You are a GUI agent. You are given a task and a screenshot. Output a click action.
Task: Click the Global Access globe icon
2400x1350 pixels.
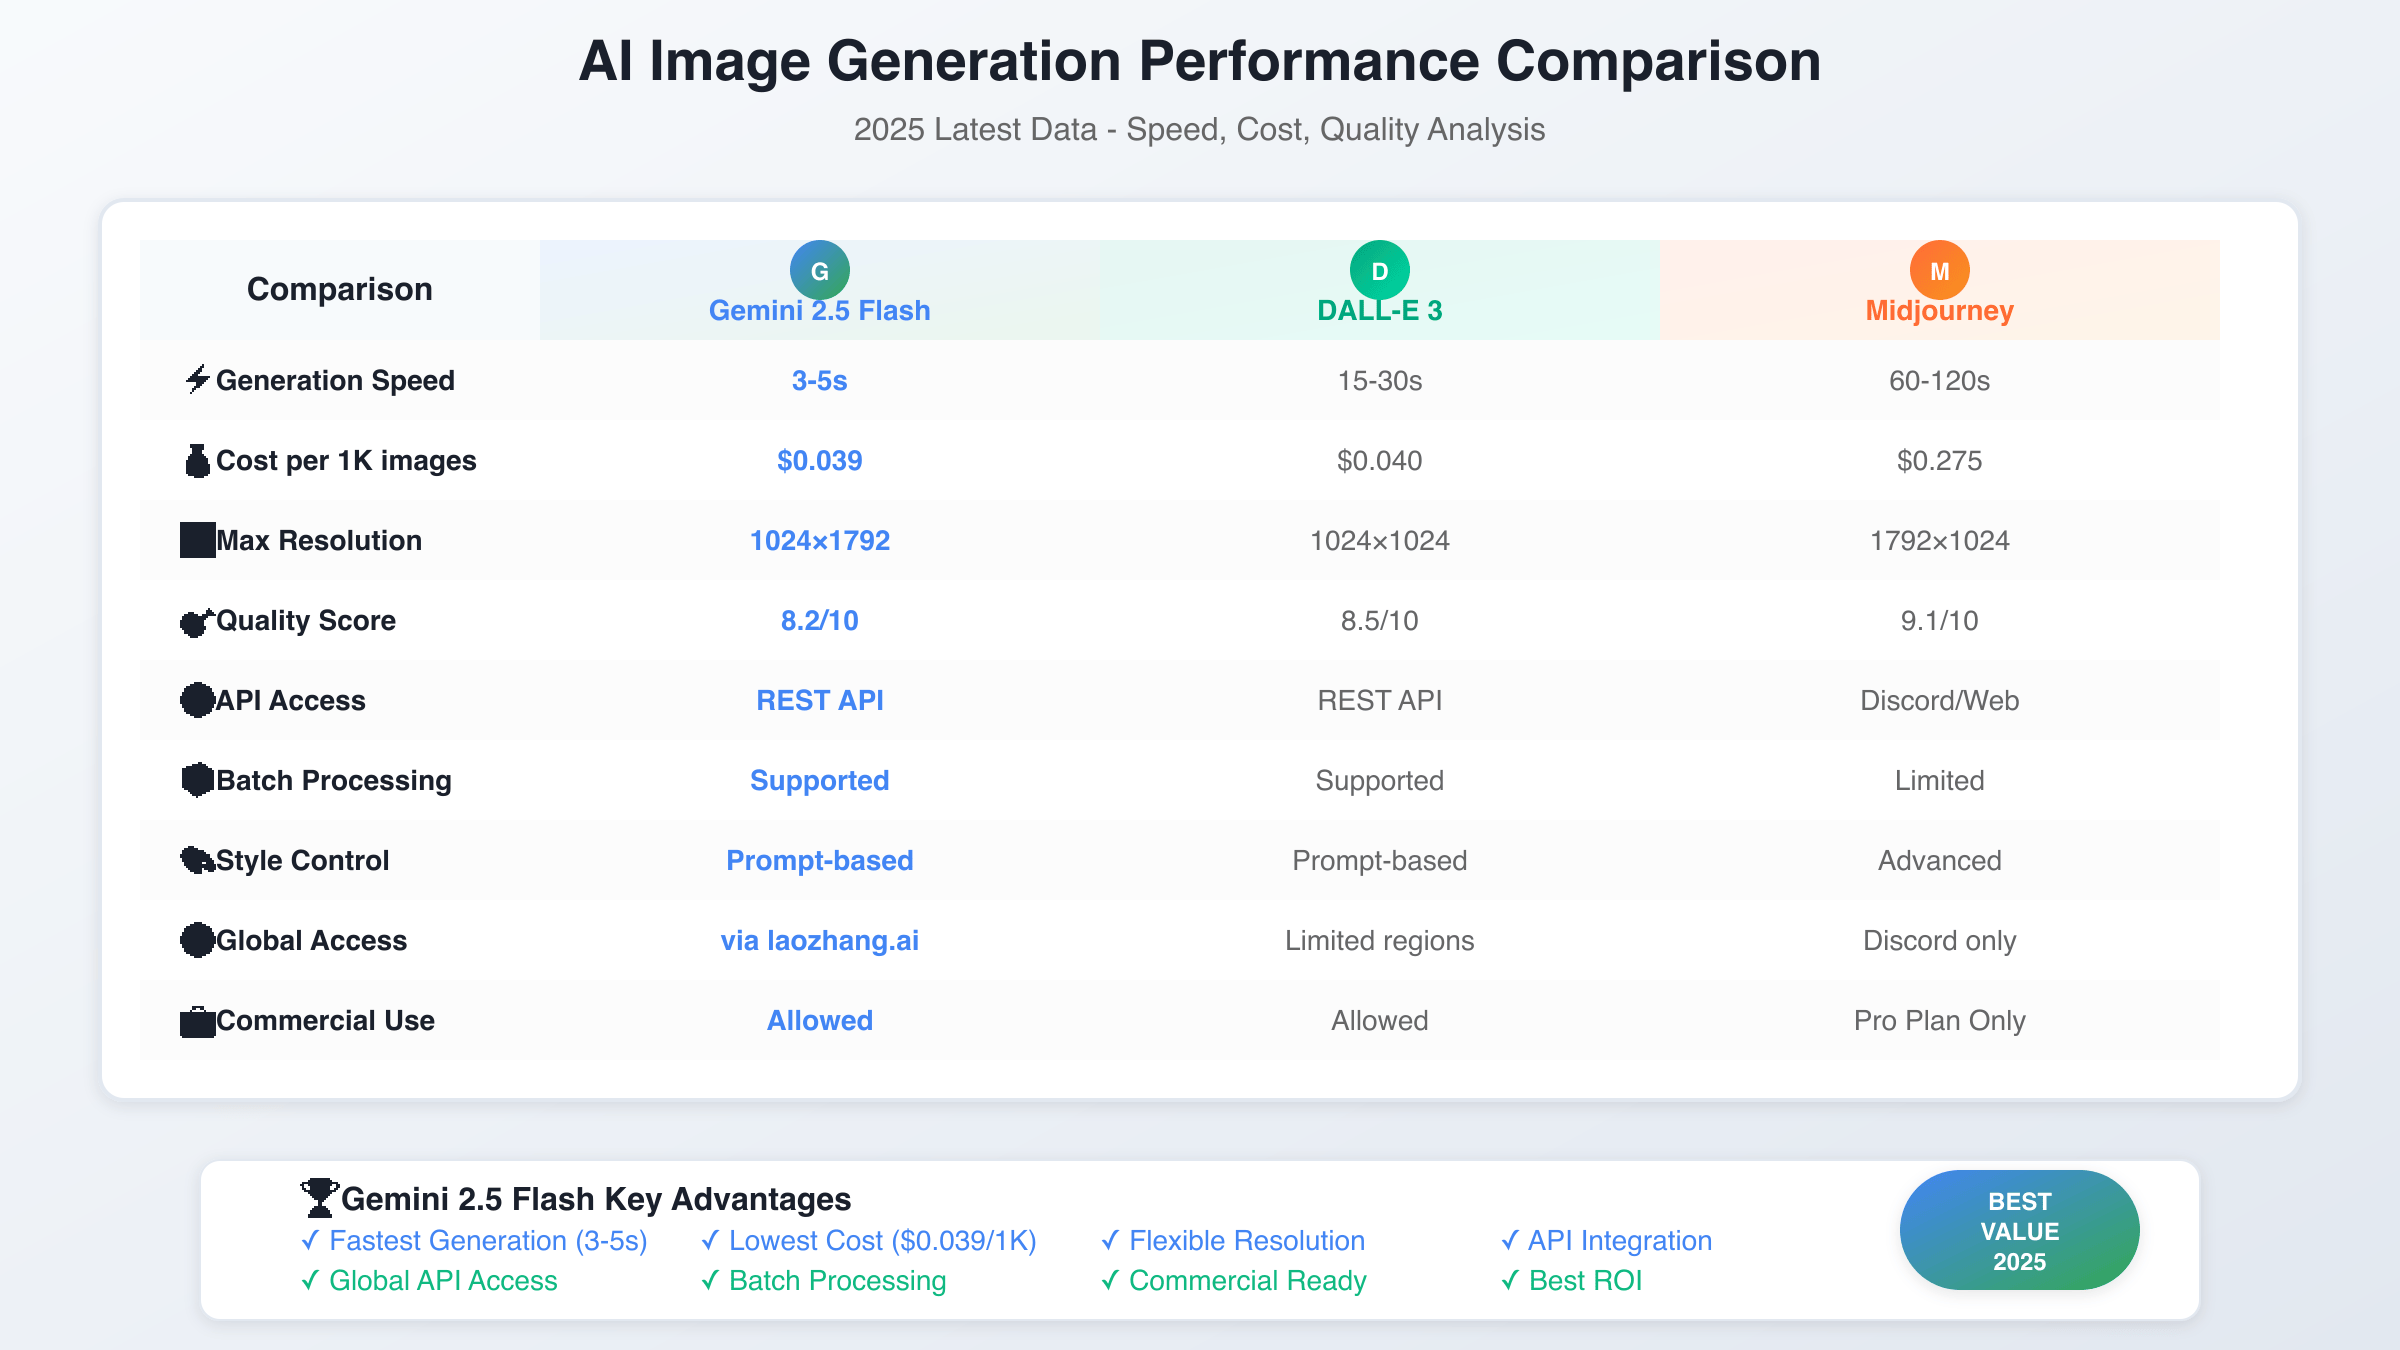point(197,940)
